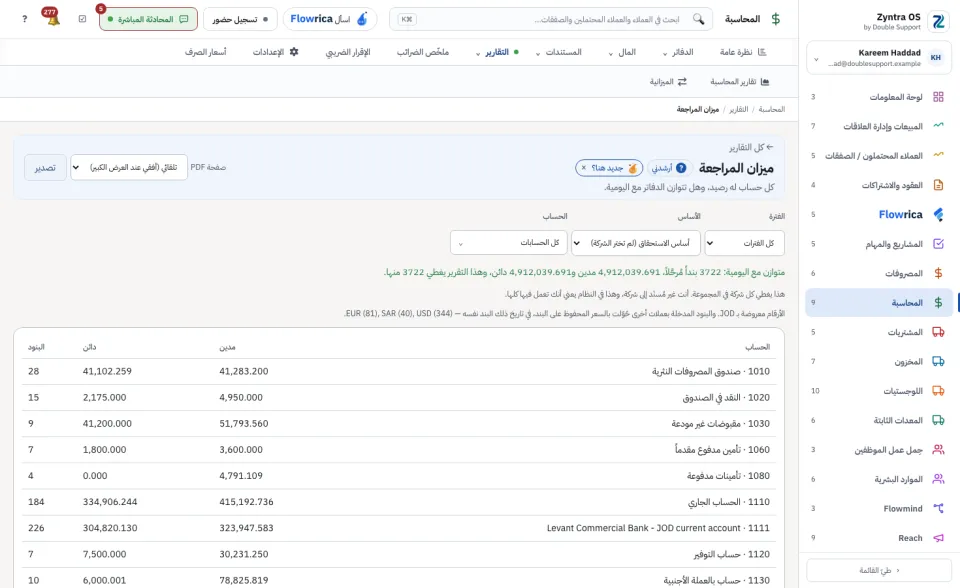Click debit value 415,192.736
Viewport: 960px width, 588px height.
[x=246, y=502]
